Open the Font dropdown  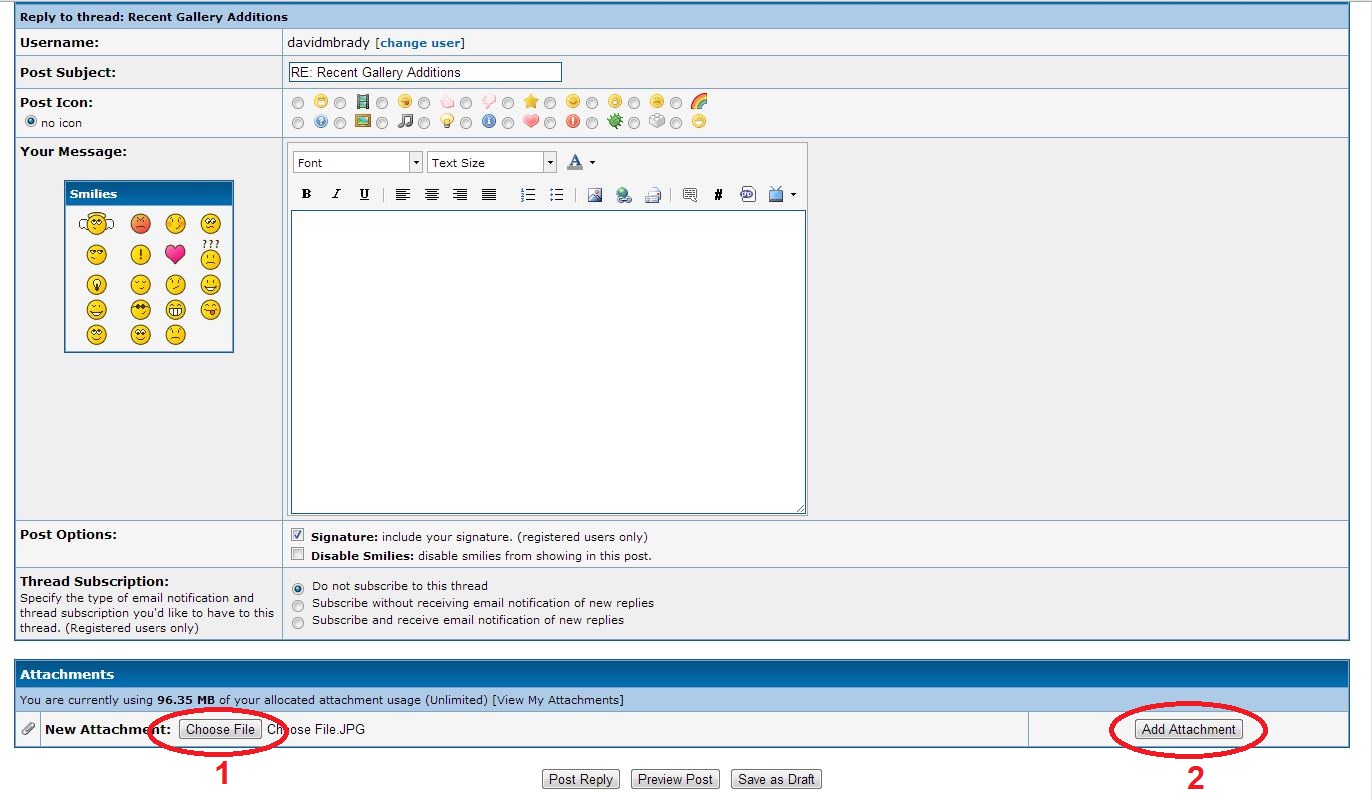(358, 162)
